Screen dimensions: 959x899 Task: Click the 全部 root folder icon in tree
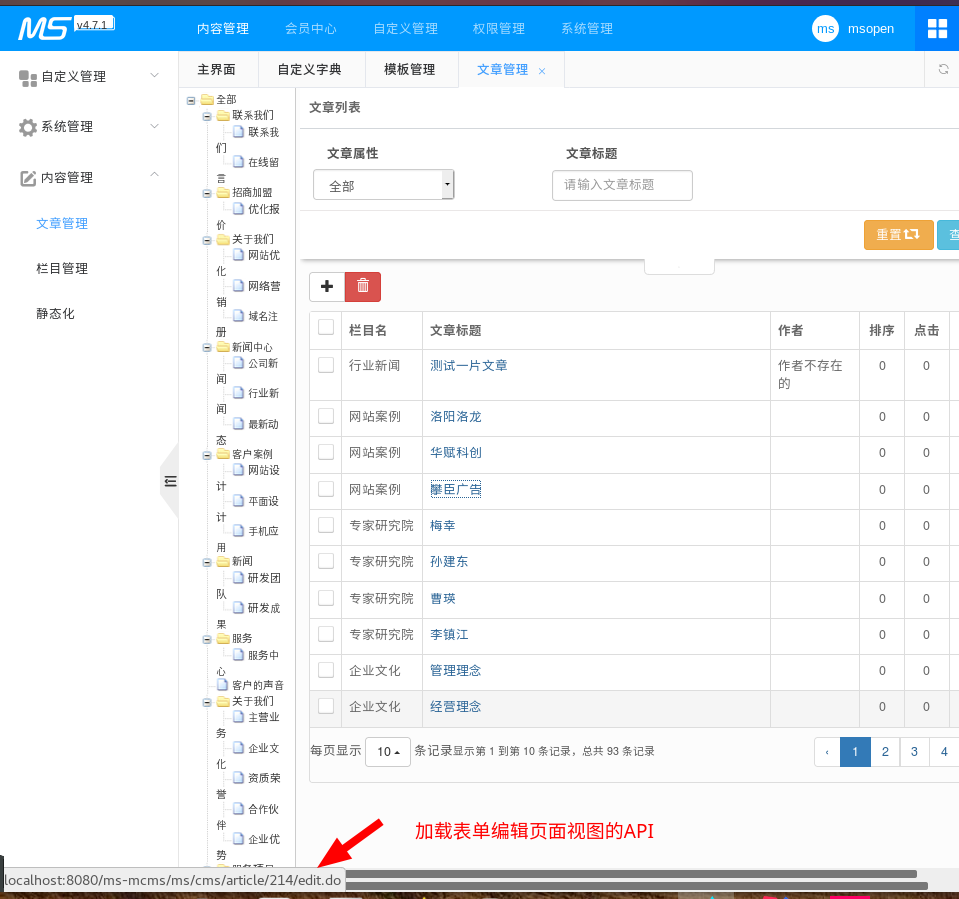[207, 99]
